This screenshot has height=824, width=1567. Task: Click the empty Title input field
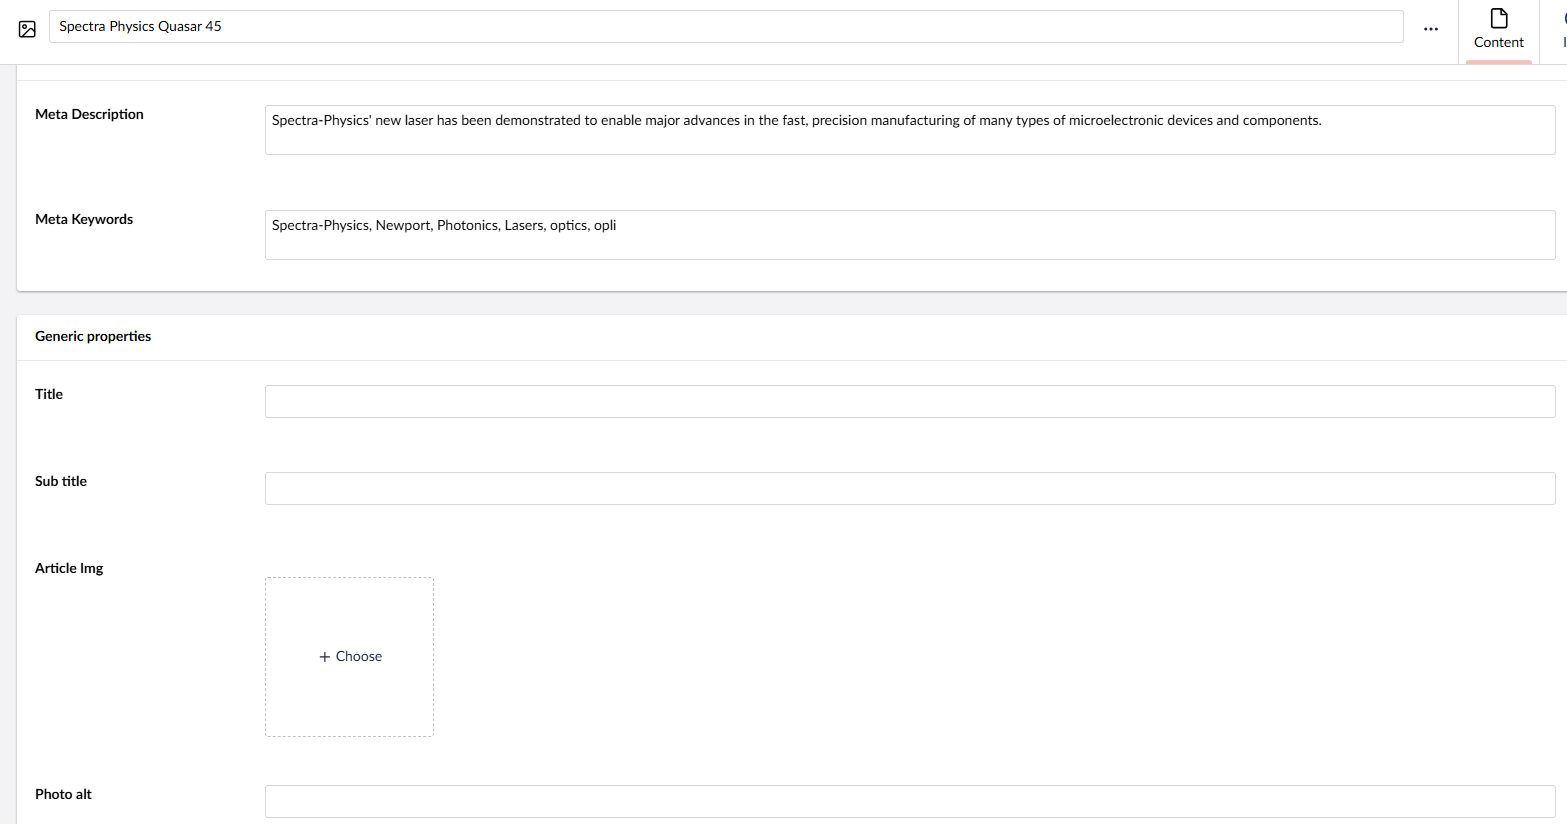909,402
